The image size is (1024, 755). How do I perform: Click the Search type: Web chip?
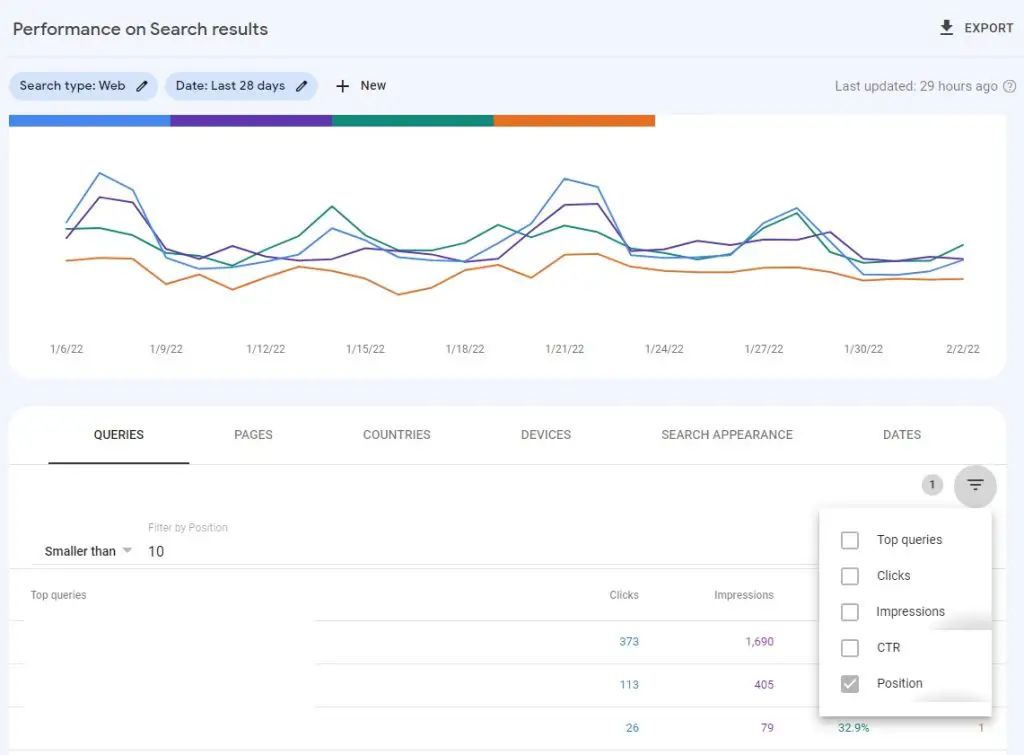(83, 86)
